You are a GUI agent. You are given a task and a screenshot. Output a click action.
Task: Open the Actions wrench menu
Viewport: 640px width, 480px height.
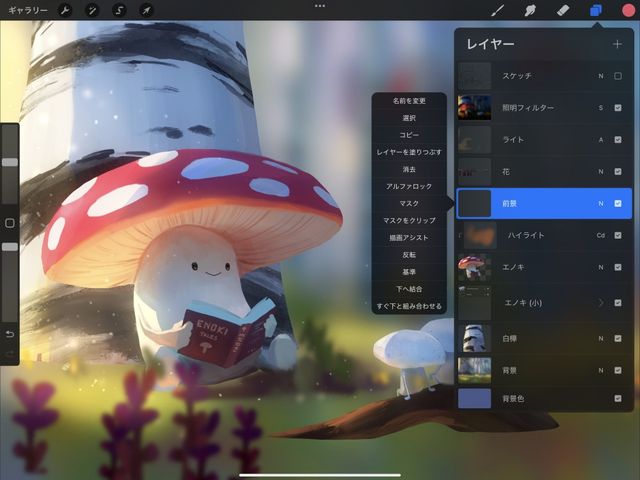point(64,10)
